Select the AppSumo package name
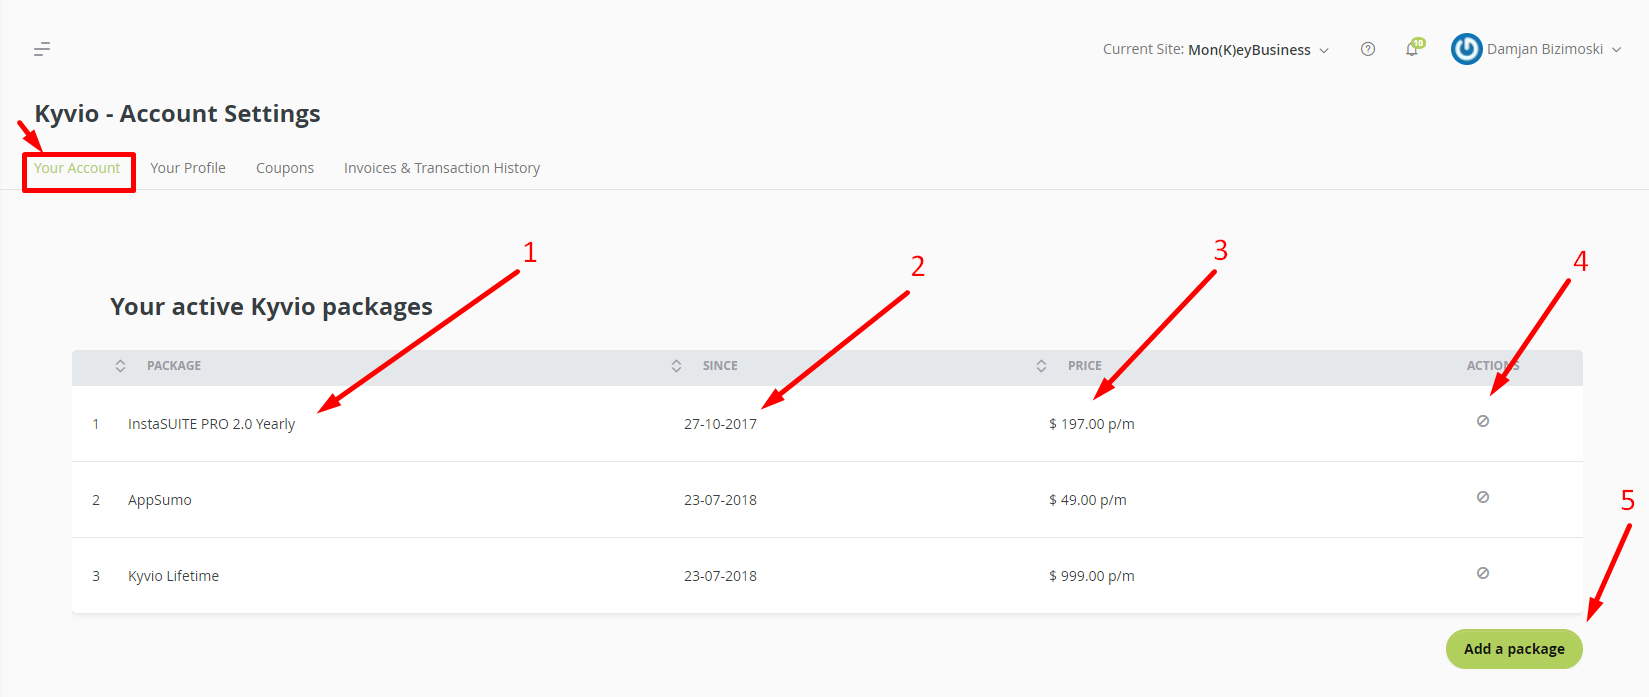The image size is (1649, 697). 160,500
